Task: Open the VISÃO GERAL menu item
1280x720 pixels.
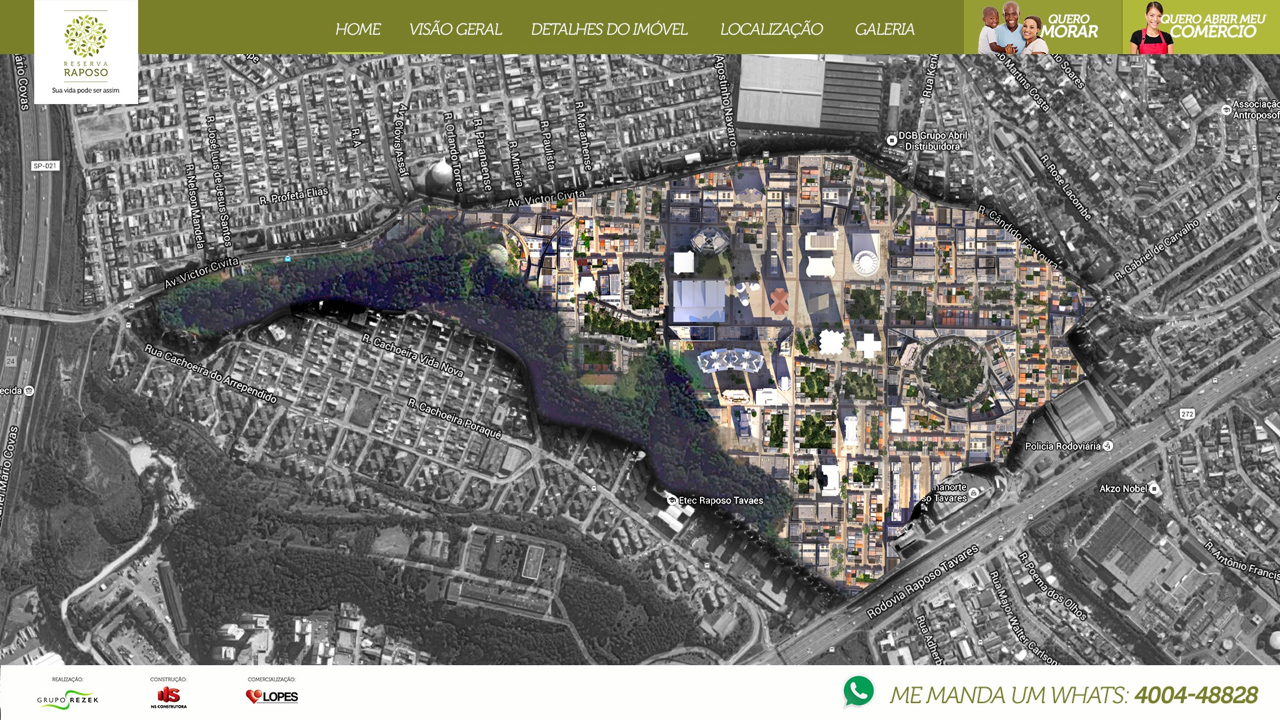Action: 455,29
